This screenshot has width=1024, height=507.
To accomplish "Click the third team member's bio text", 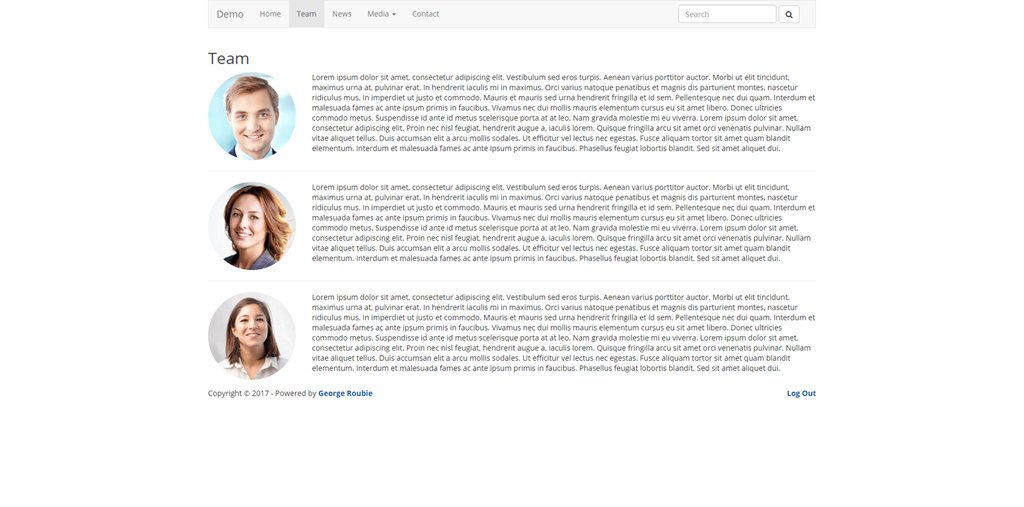I will coord(563,332).
